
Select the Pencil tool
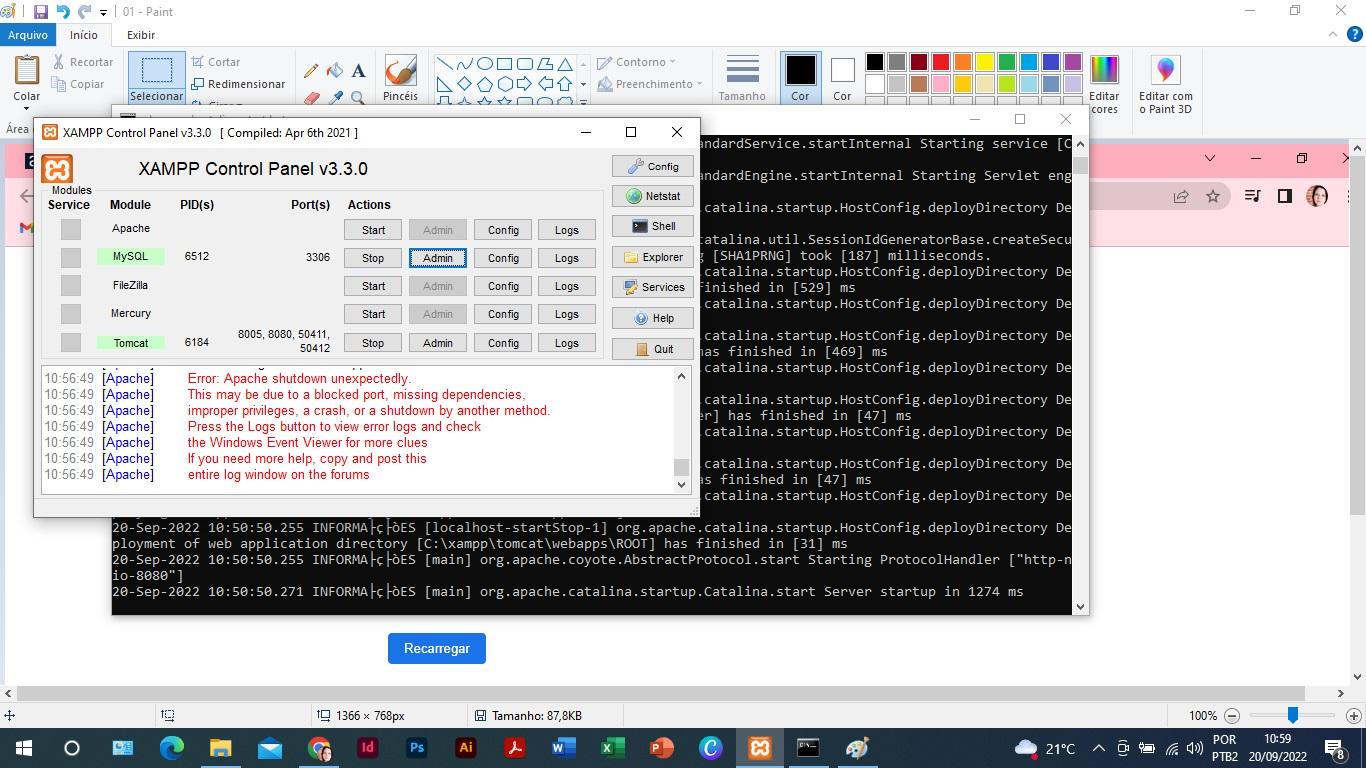311,71
